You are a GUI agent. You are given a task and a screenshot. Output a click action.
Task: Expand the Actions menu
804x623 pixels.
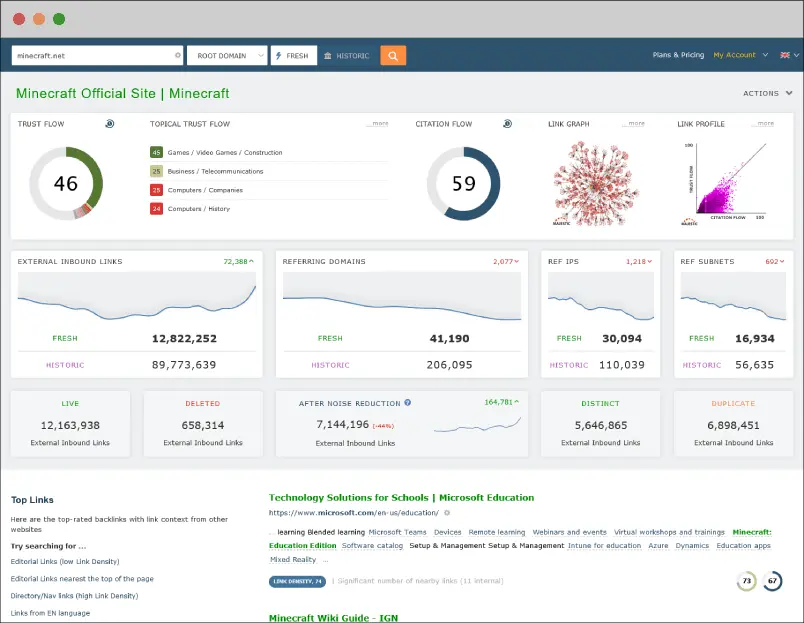point(766,93)
